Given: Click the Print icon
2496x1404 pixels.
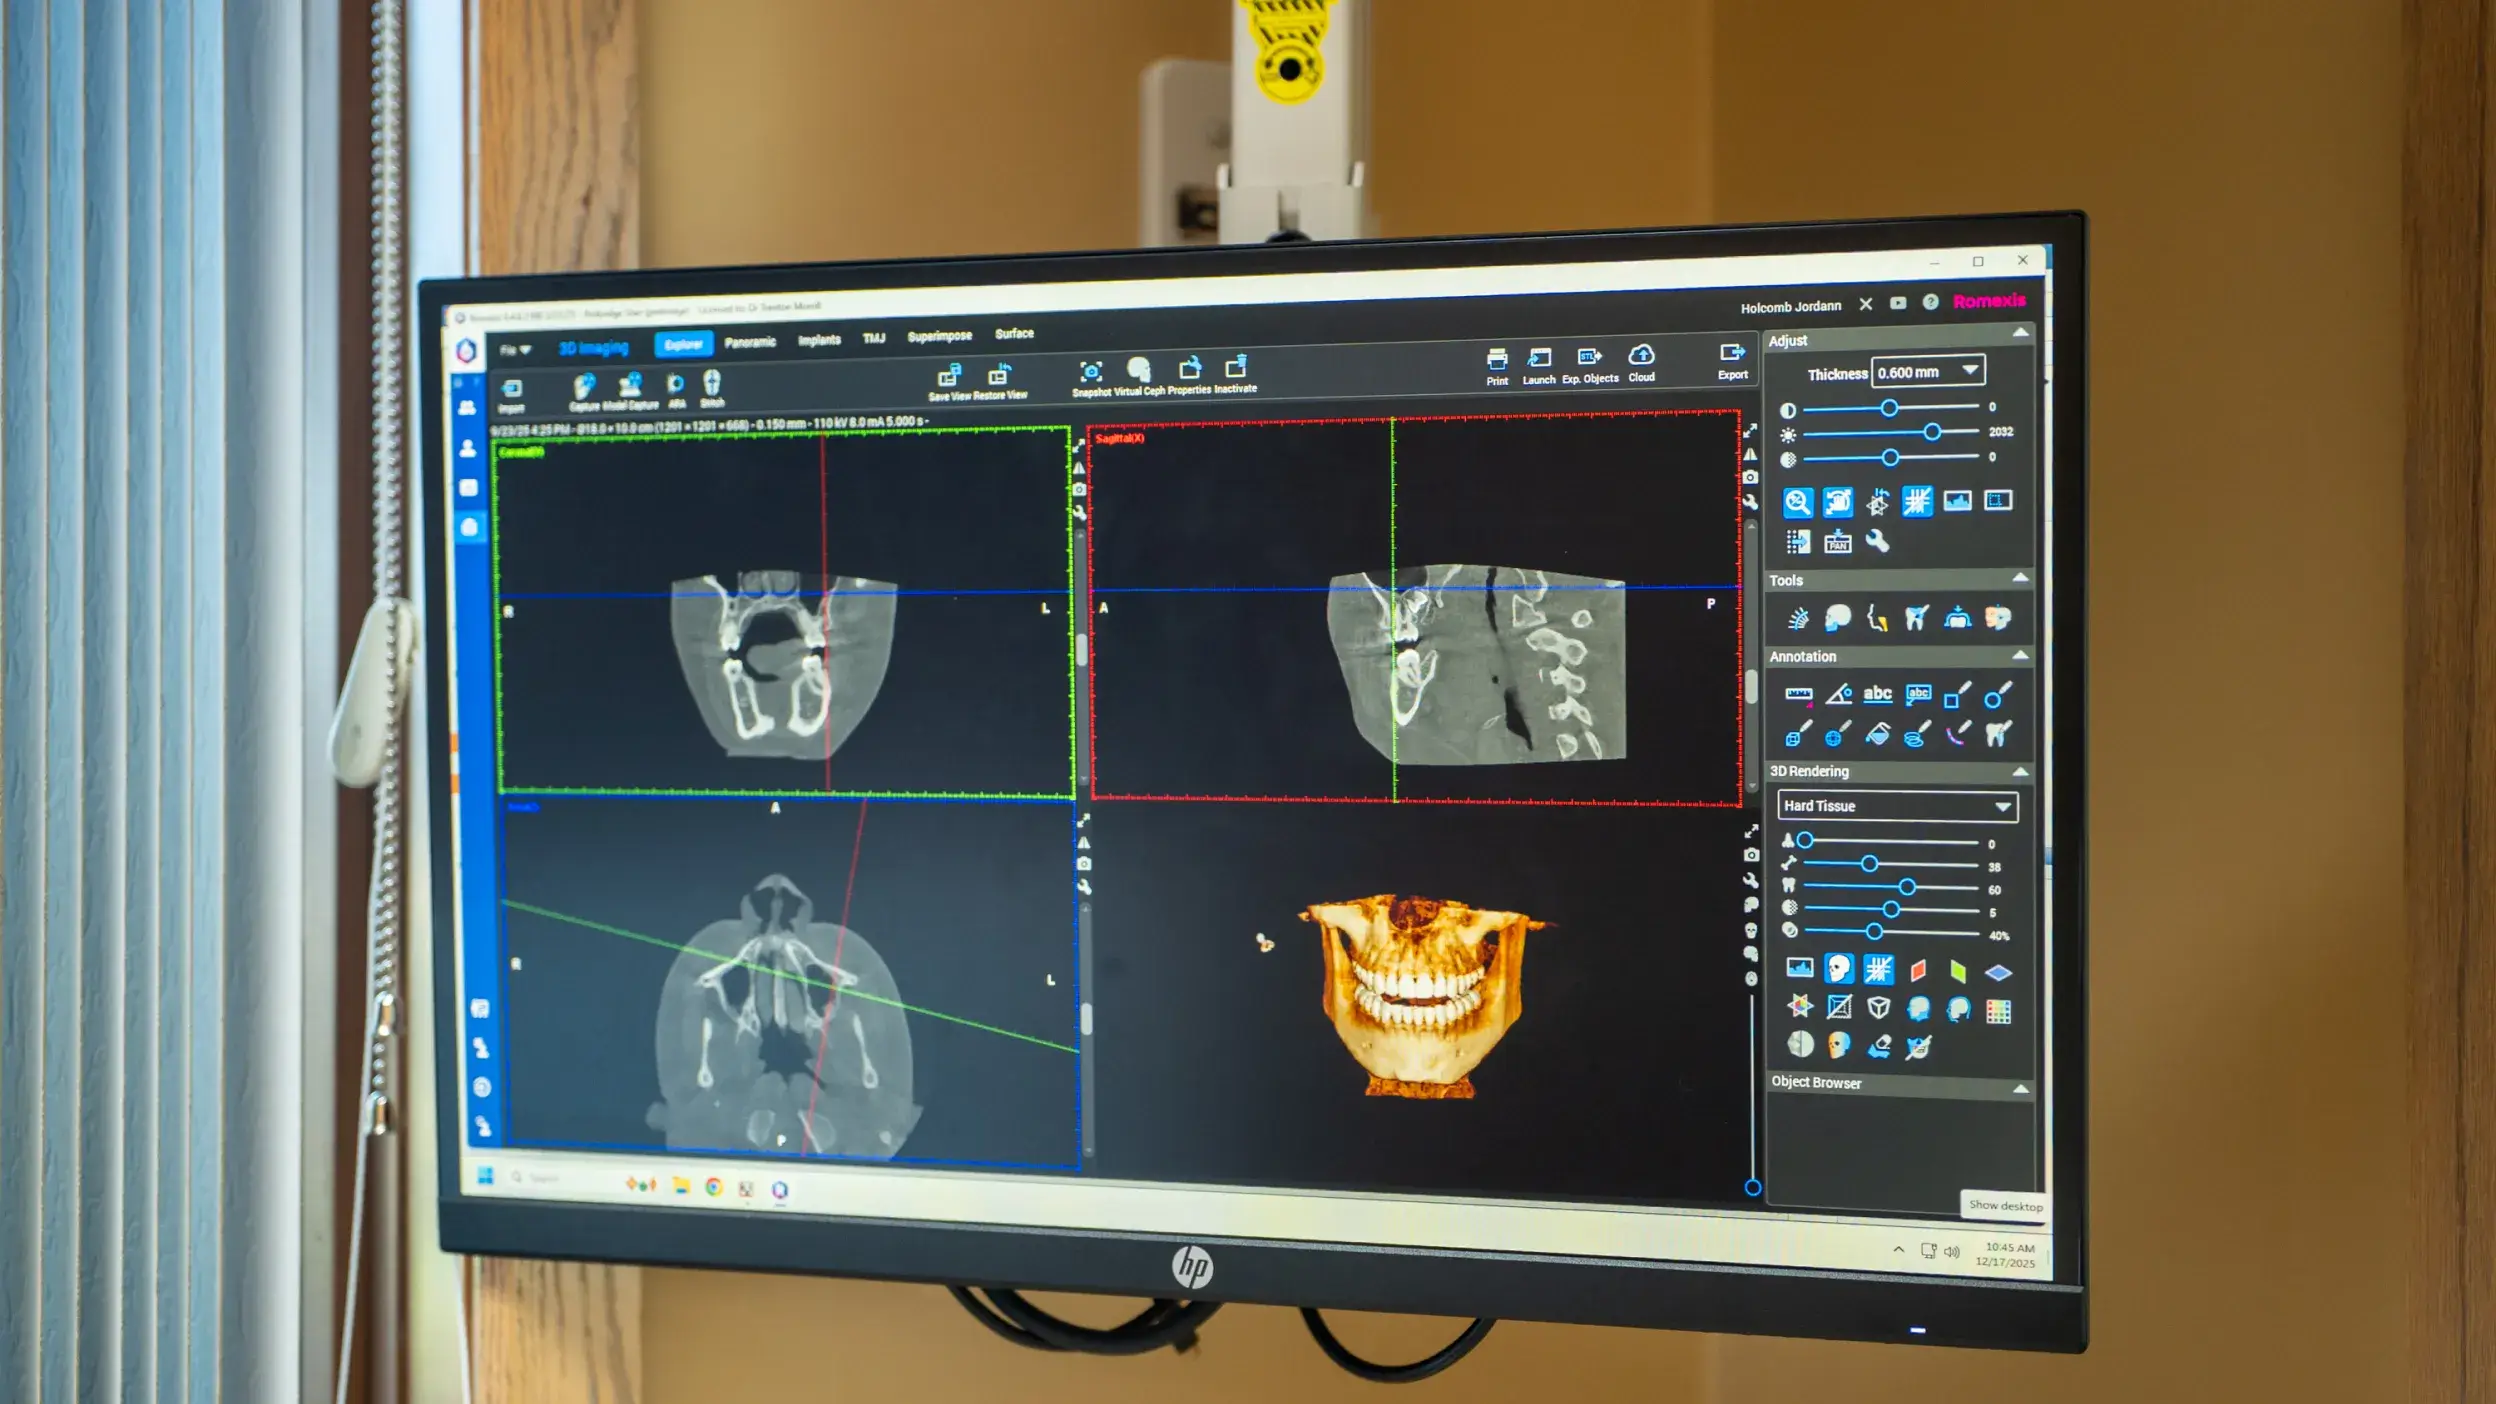Looking at the screenshot, I should point(1497,361).
